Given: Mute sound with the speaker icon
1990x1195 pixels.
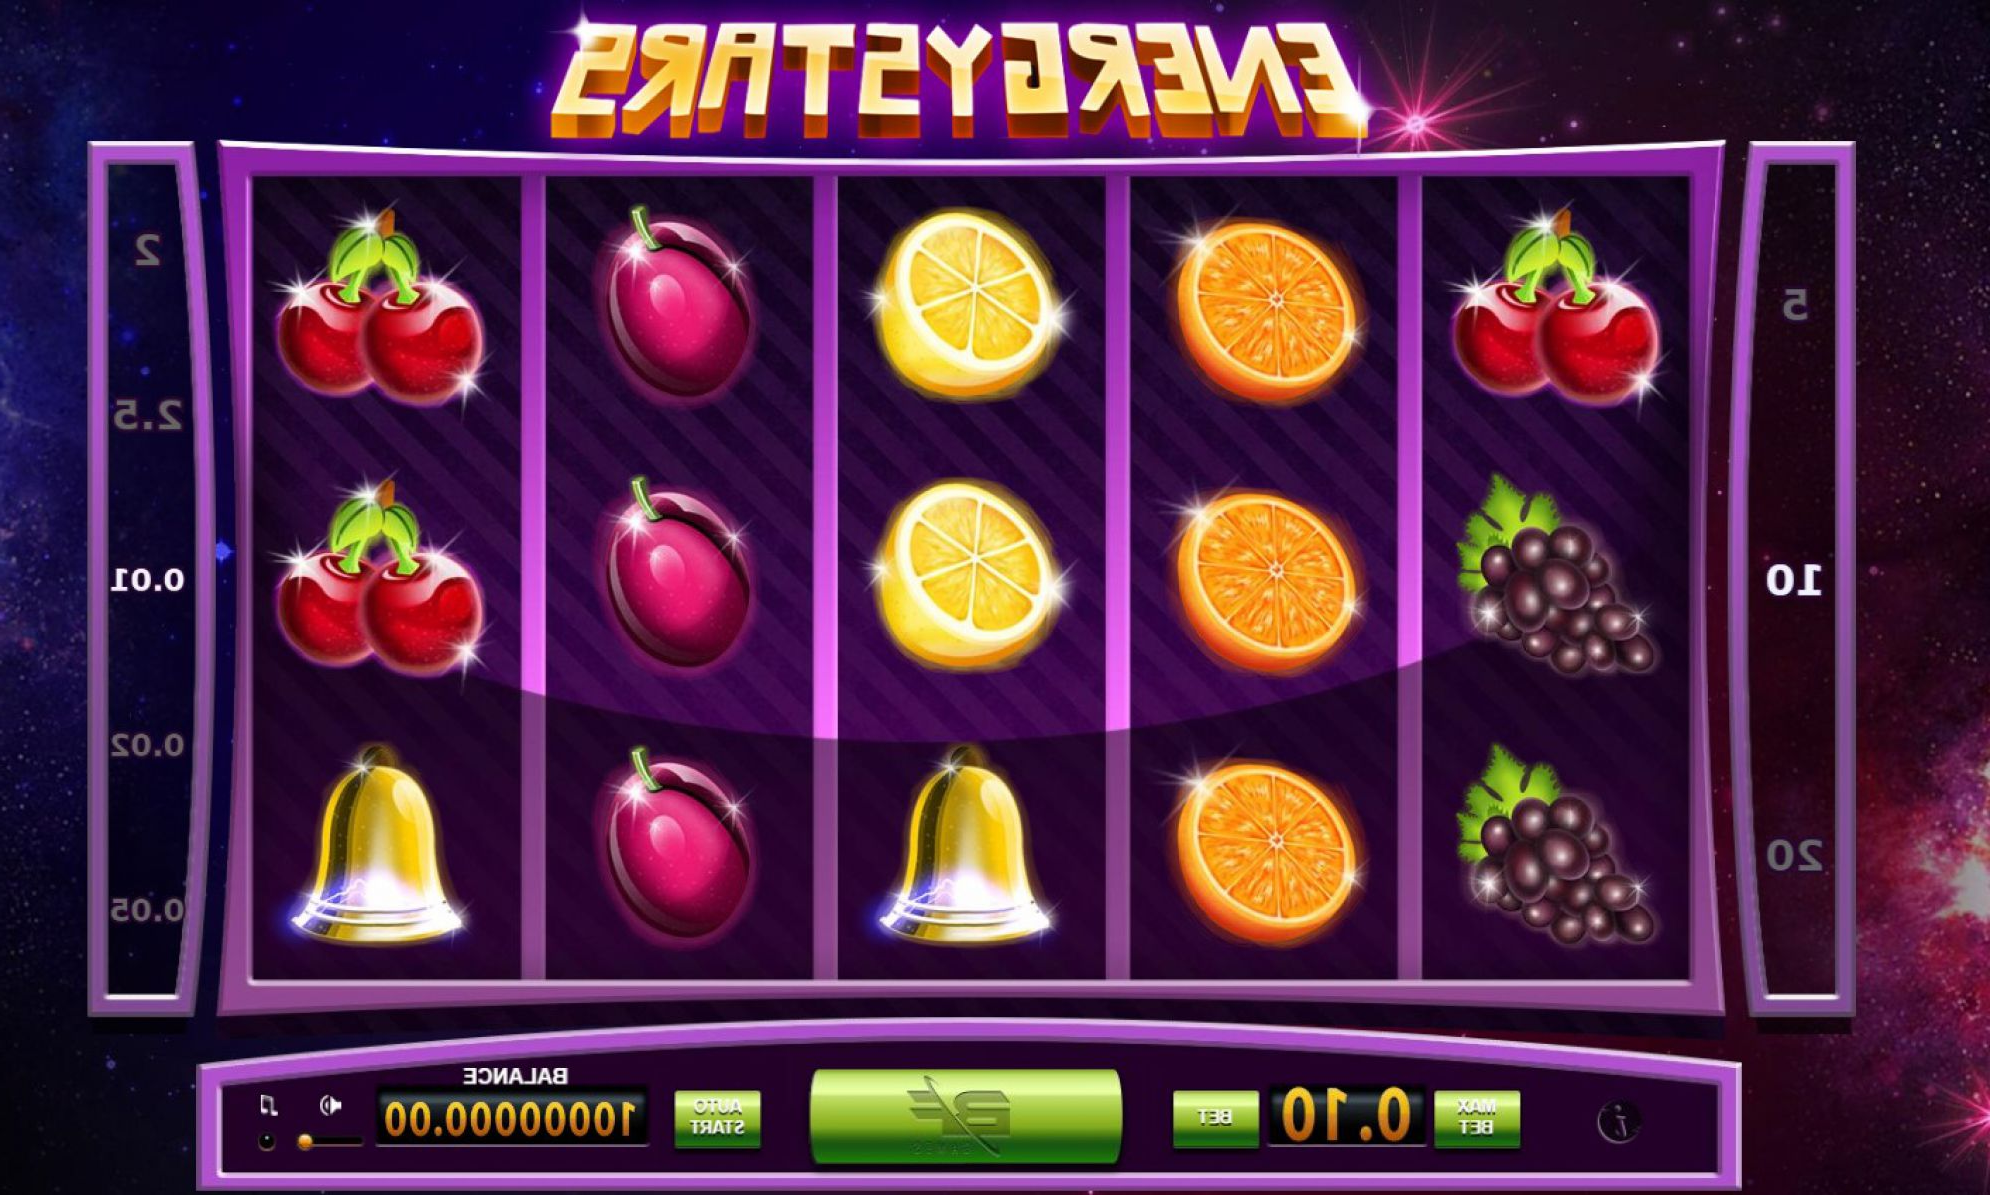Looking at the screenshot, I should click(331, 1105).
